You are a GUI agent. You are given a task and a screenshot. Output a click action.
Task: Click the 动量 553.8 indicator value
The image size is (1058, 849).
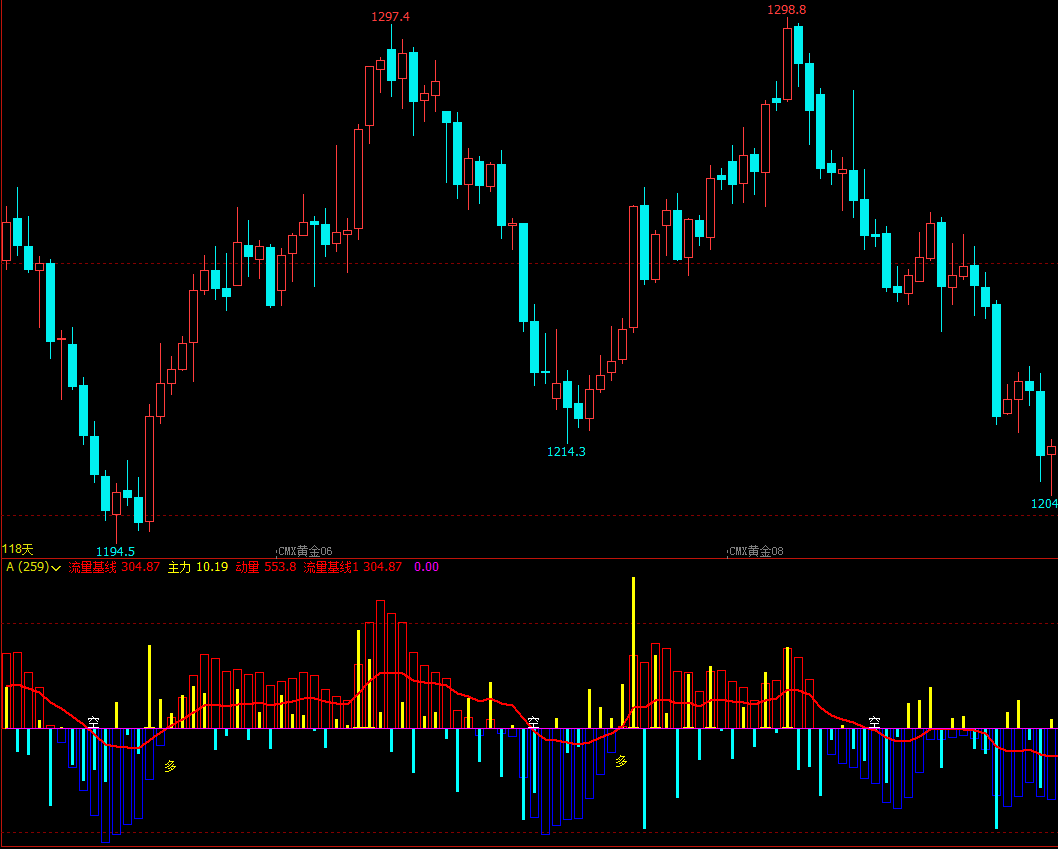point(266,567)
